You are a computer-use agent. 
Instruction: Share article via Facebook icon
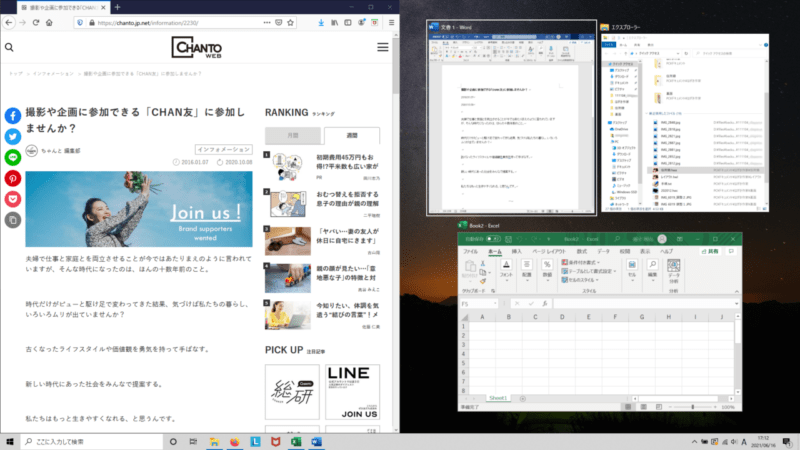[14, 115]
